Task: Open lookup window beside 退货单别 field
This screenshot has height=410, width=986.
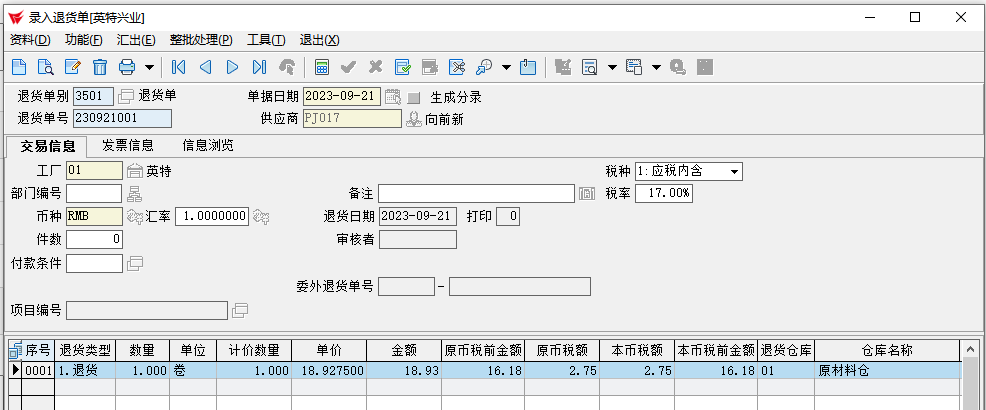Action: point(126,97)
